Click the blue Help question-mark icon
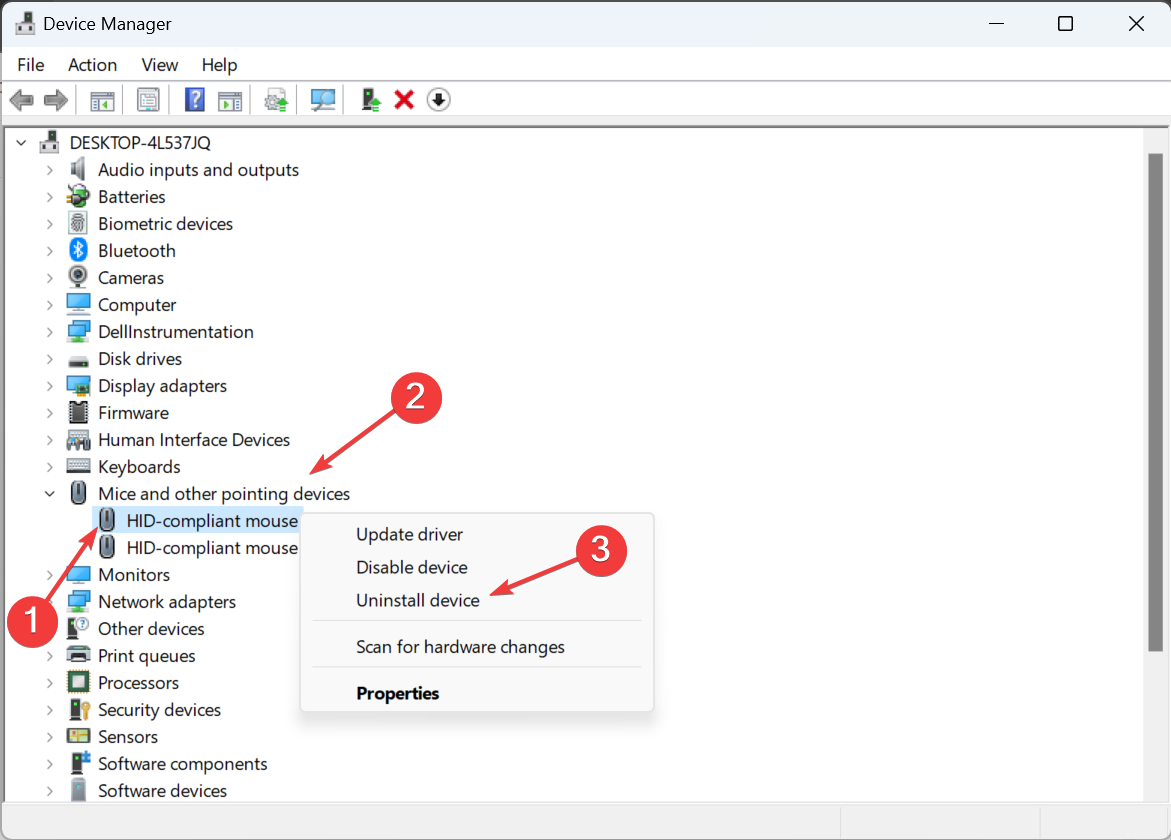The width and height of the screenshot is (1171, 840). (x=194, y=99)
